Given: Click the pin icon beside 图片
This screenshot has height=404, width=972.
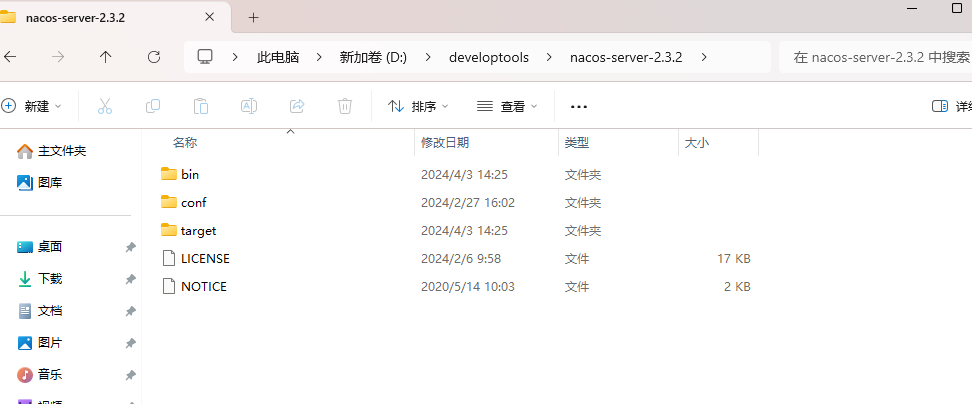Looking at the screenshot, I should point(130,343).
